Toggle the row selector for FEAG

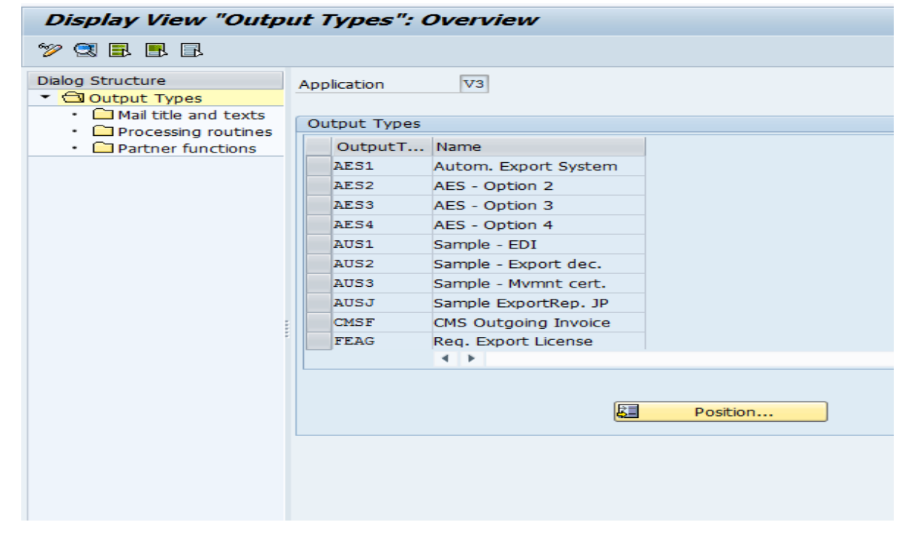coord(319,342)
